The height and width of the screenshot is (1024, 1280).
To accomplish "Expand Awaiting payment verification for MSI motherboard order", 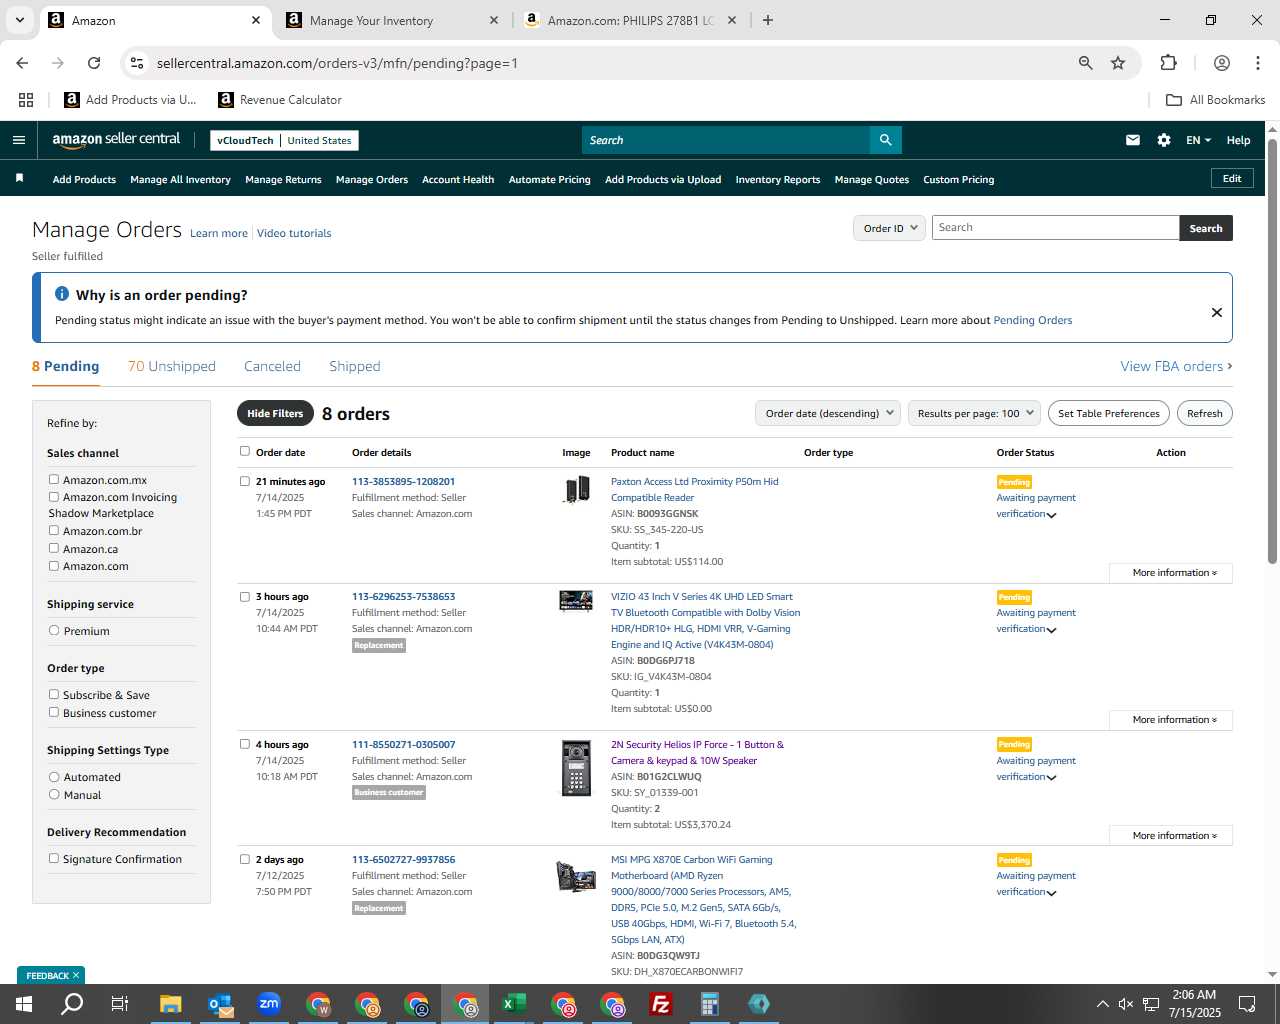I will point(1037,884).
